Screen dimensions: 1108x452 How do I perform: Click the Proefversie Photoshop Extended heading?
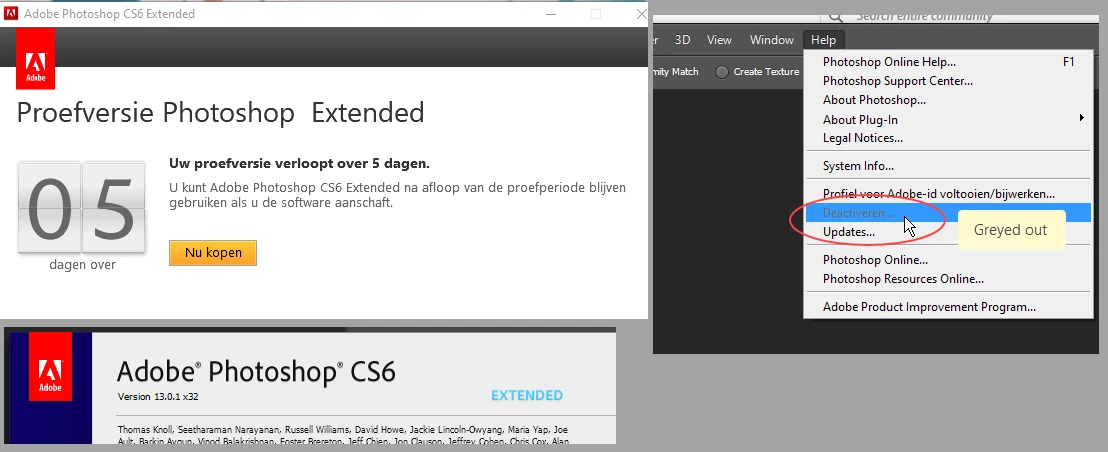coord(220,113)
